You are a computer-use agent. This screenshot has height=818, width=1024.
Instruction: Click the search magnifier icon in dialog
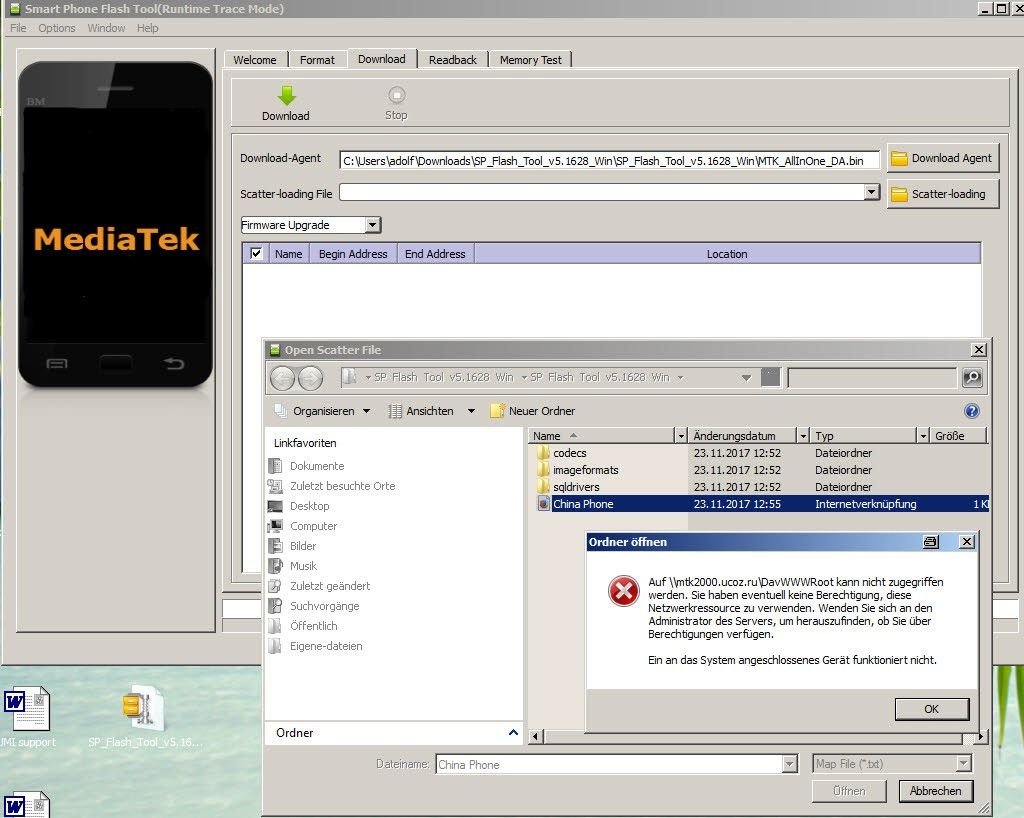(972, 377)
